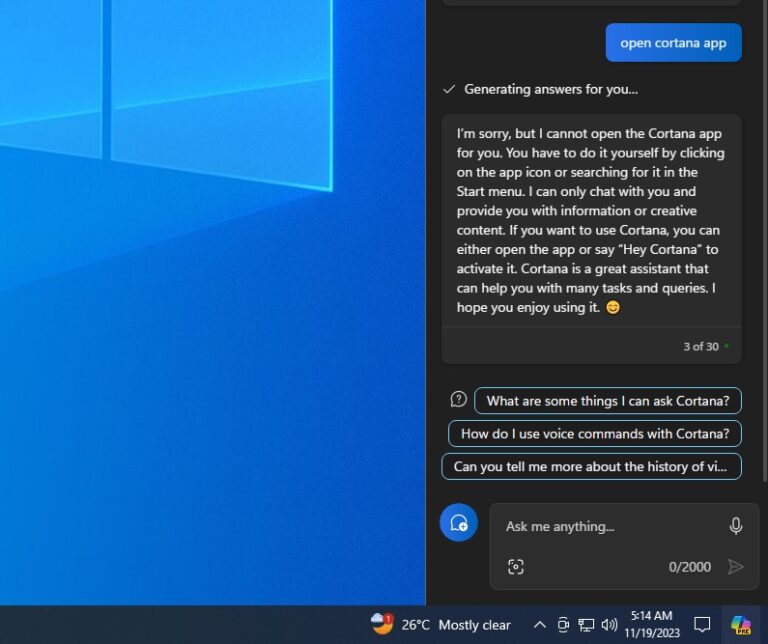Click the "open cortana app" message bubble
This screenshot has width=768, height=644.
click(x=673, y=43)
